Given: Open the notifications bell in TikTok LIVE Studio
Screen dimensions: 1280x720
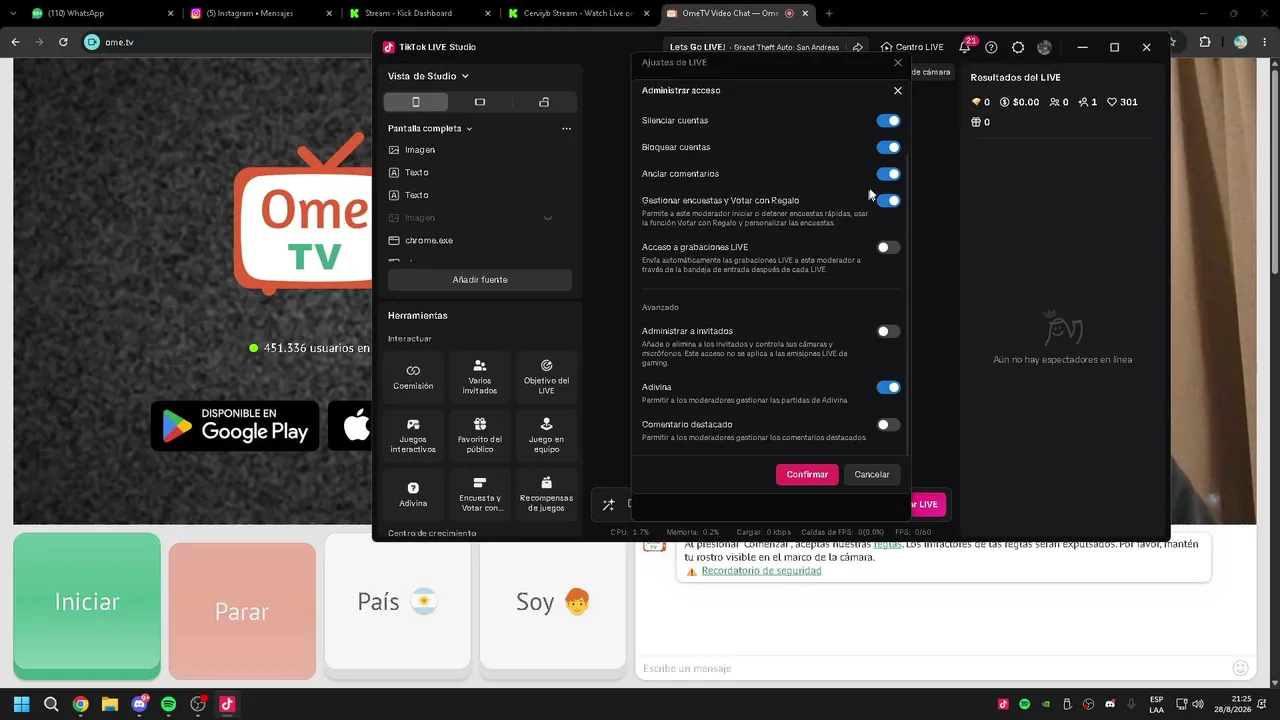Looking at the screenshot, I should click(965, 47).
